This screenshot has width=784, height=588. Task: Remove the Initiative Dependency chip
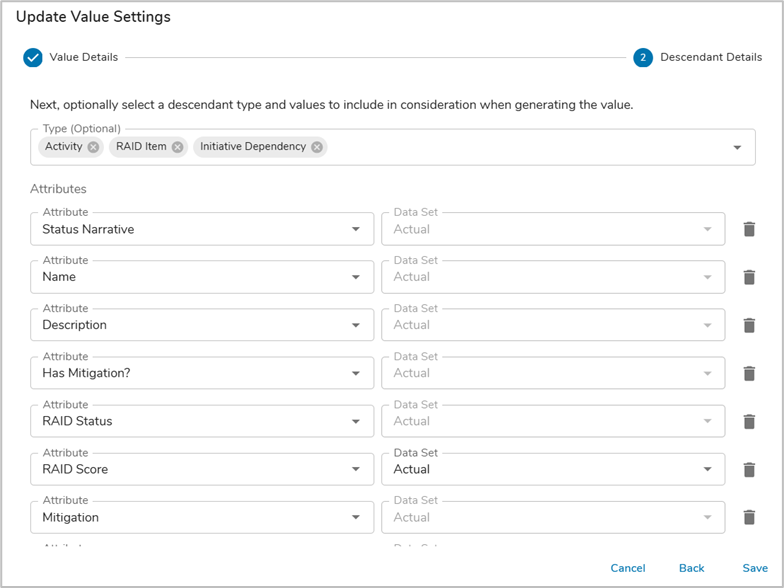pos(317,147)
